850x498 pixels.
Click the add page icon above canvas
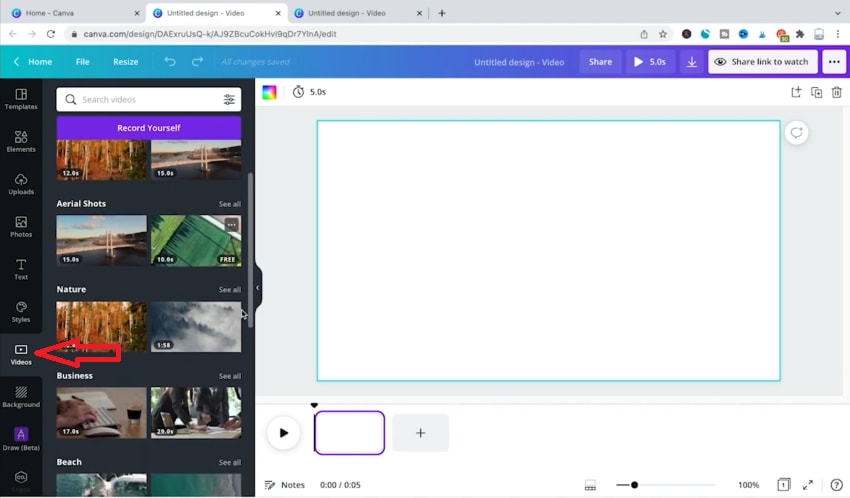(x=796, y=92)
